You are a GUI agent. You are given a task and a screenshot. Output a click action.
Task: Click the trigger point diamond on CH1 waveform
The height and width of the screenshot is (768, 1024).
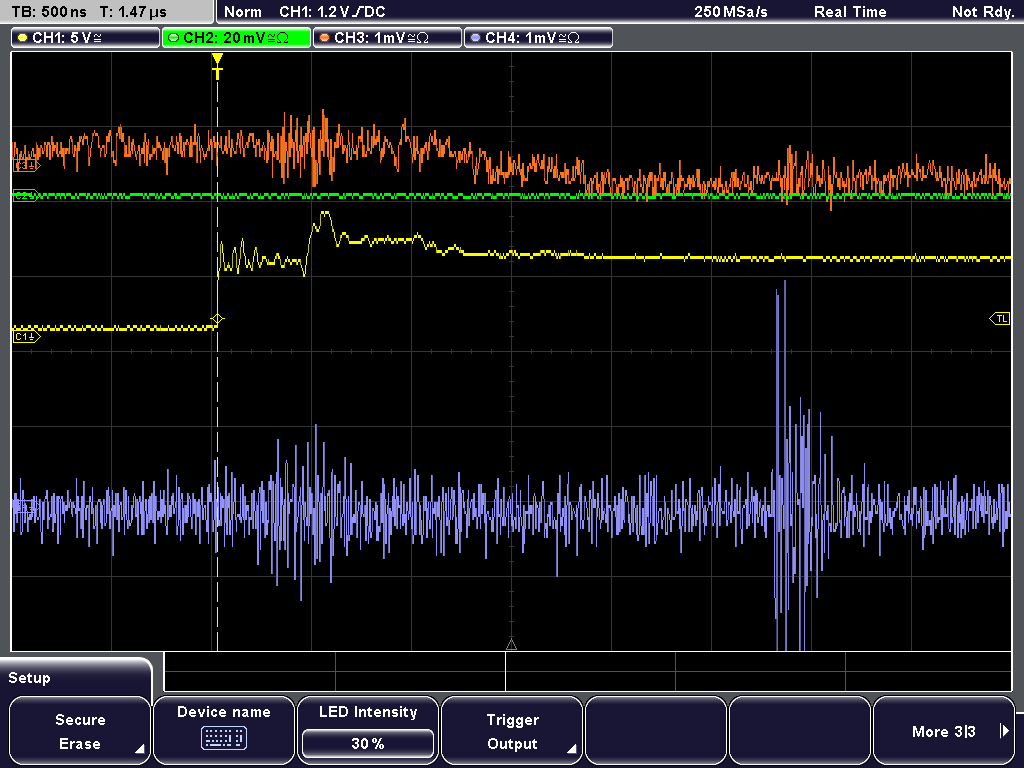[x=217, y=319]
